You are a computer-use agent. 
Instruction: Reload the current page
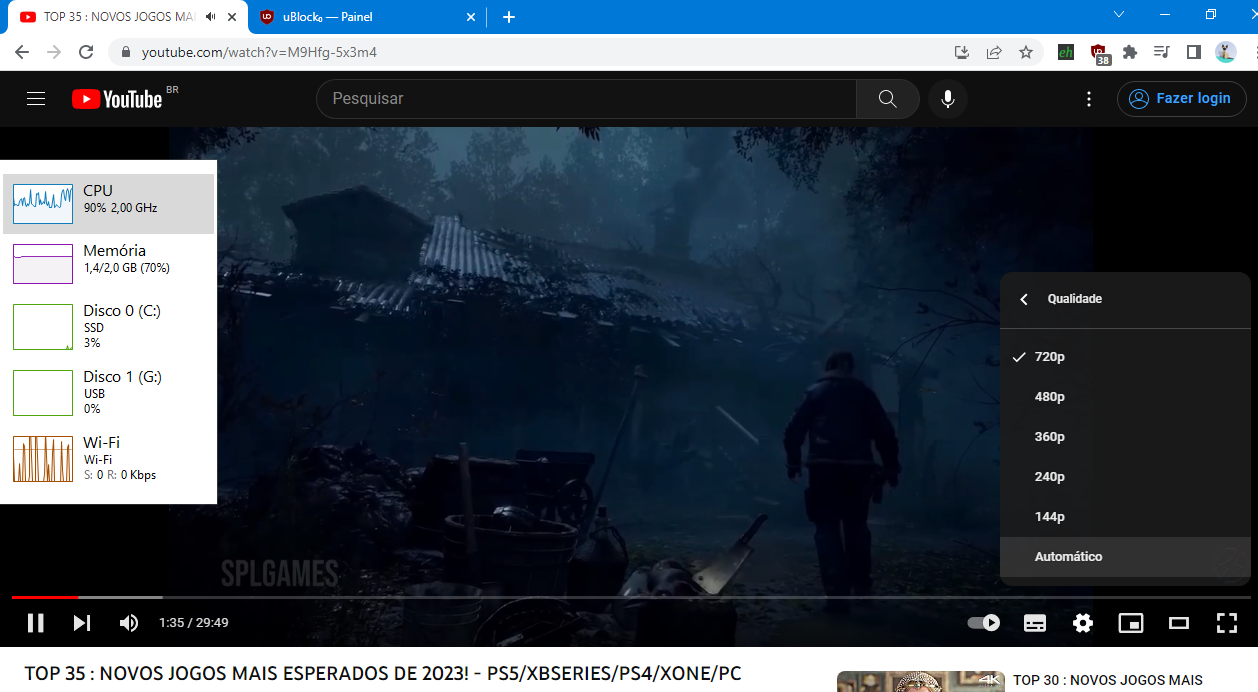pyautogui.click(x=86, y=52)
